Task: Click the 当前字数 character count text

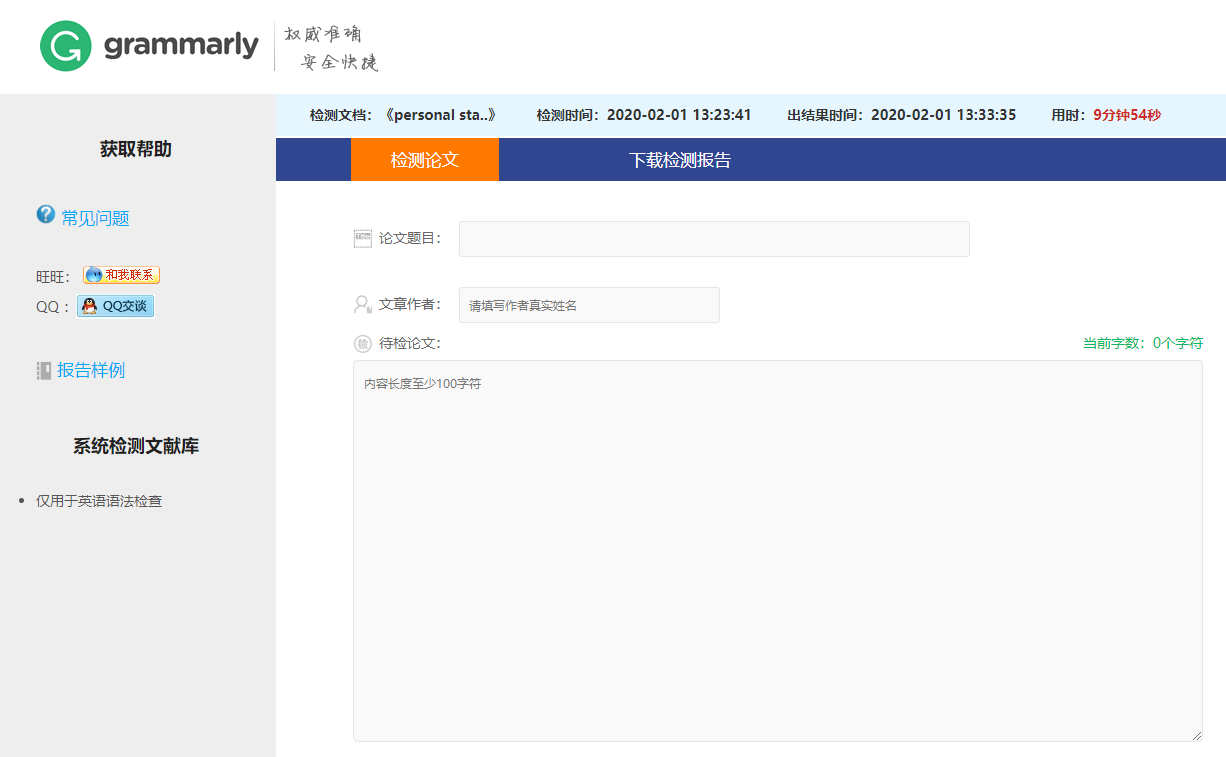Action: pos(1143,343)
